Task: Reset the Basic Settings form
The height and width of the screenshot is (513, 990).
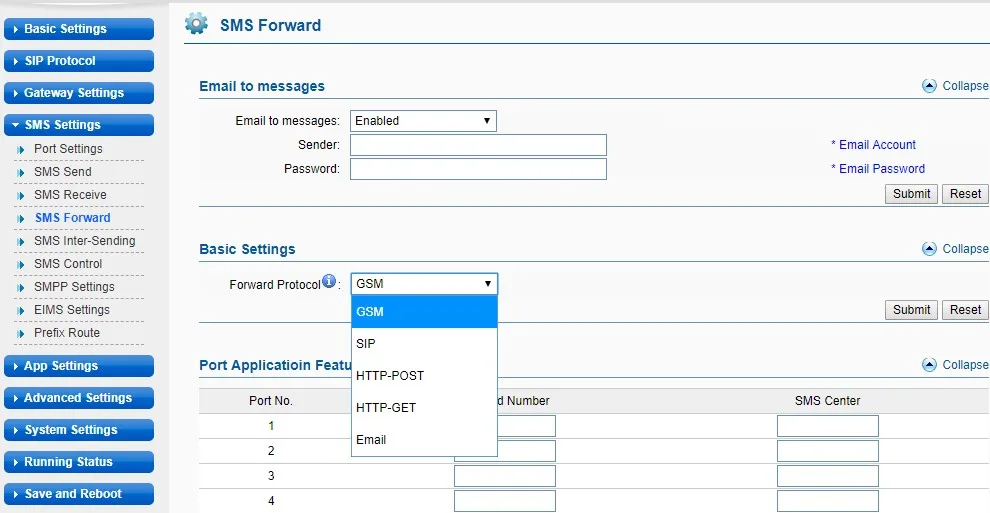Action: (965, 310)
